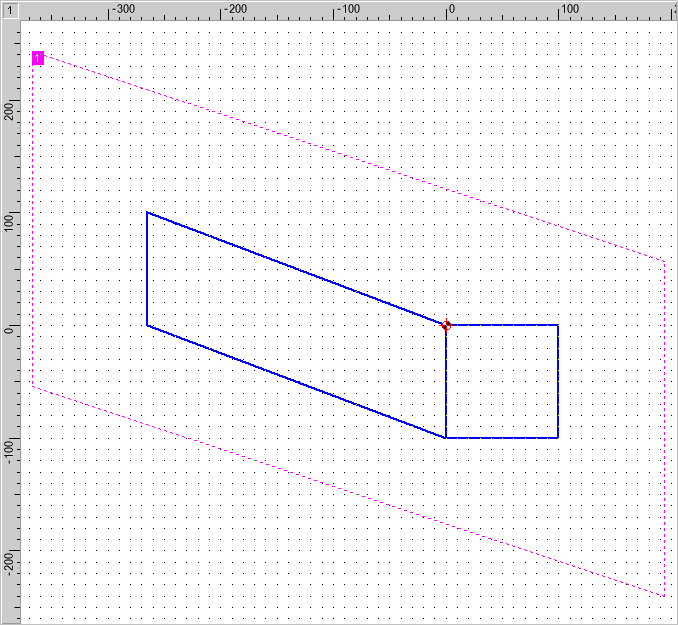The image size is (678, 625).
Task: Select the blue parallelogram's bottom slanted edge
Action: [296, 381]
